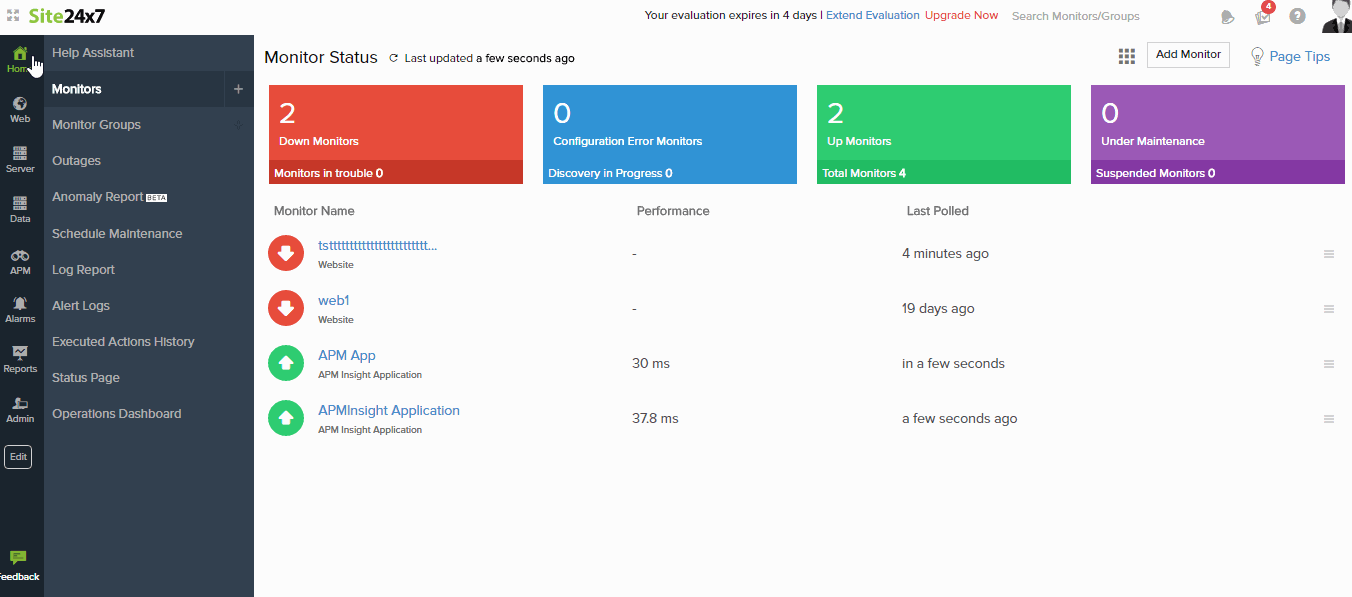The image size is (1352, 597).
Task: Click the Page Tips lightbulb
Action: pos(1257,57)
